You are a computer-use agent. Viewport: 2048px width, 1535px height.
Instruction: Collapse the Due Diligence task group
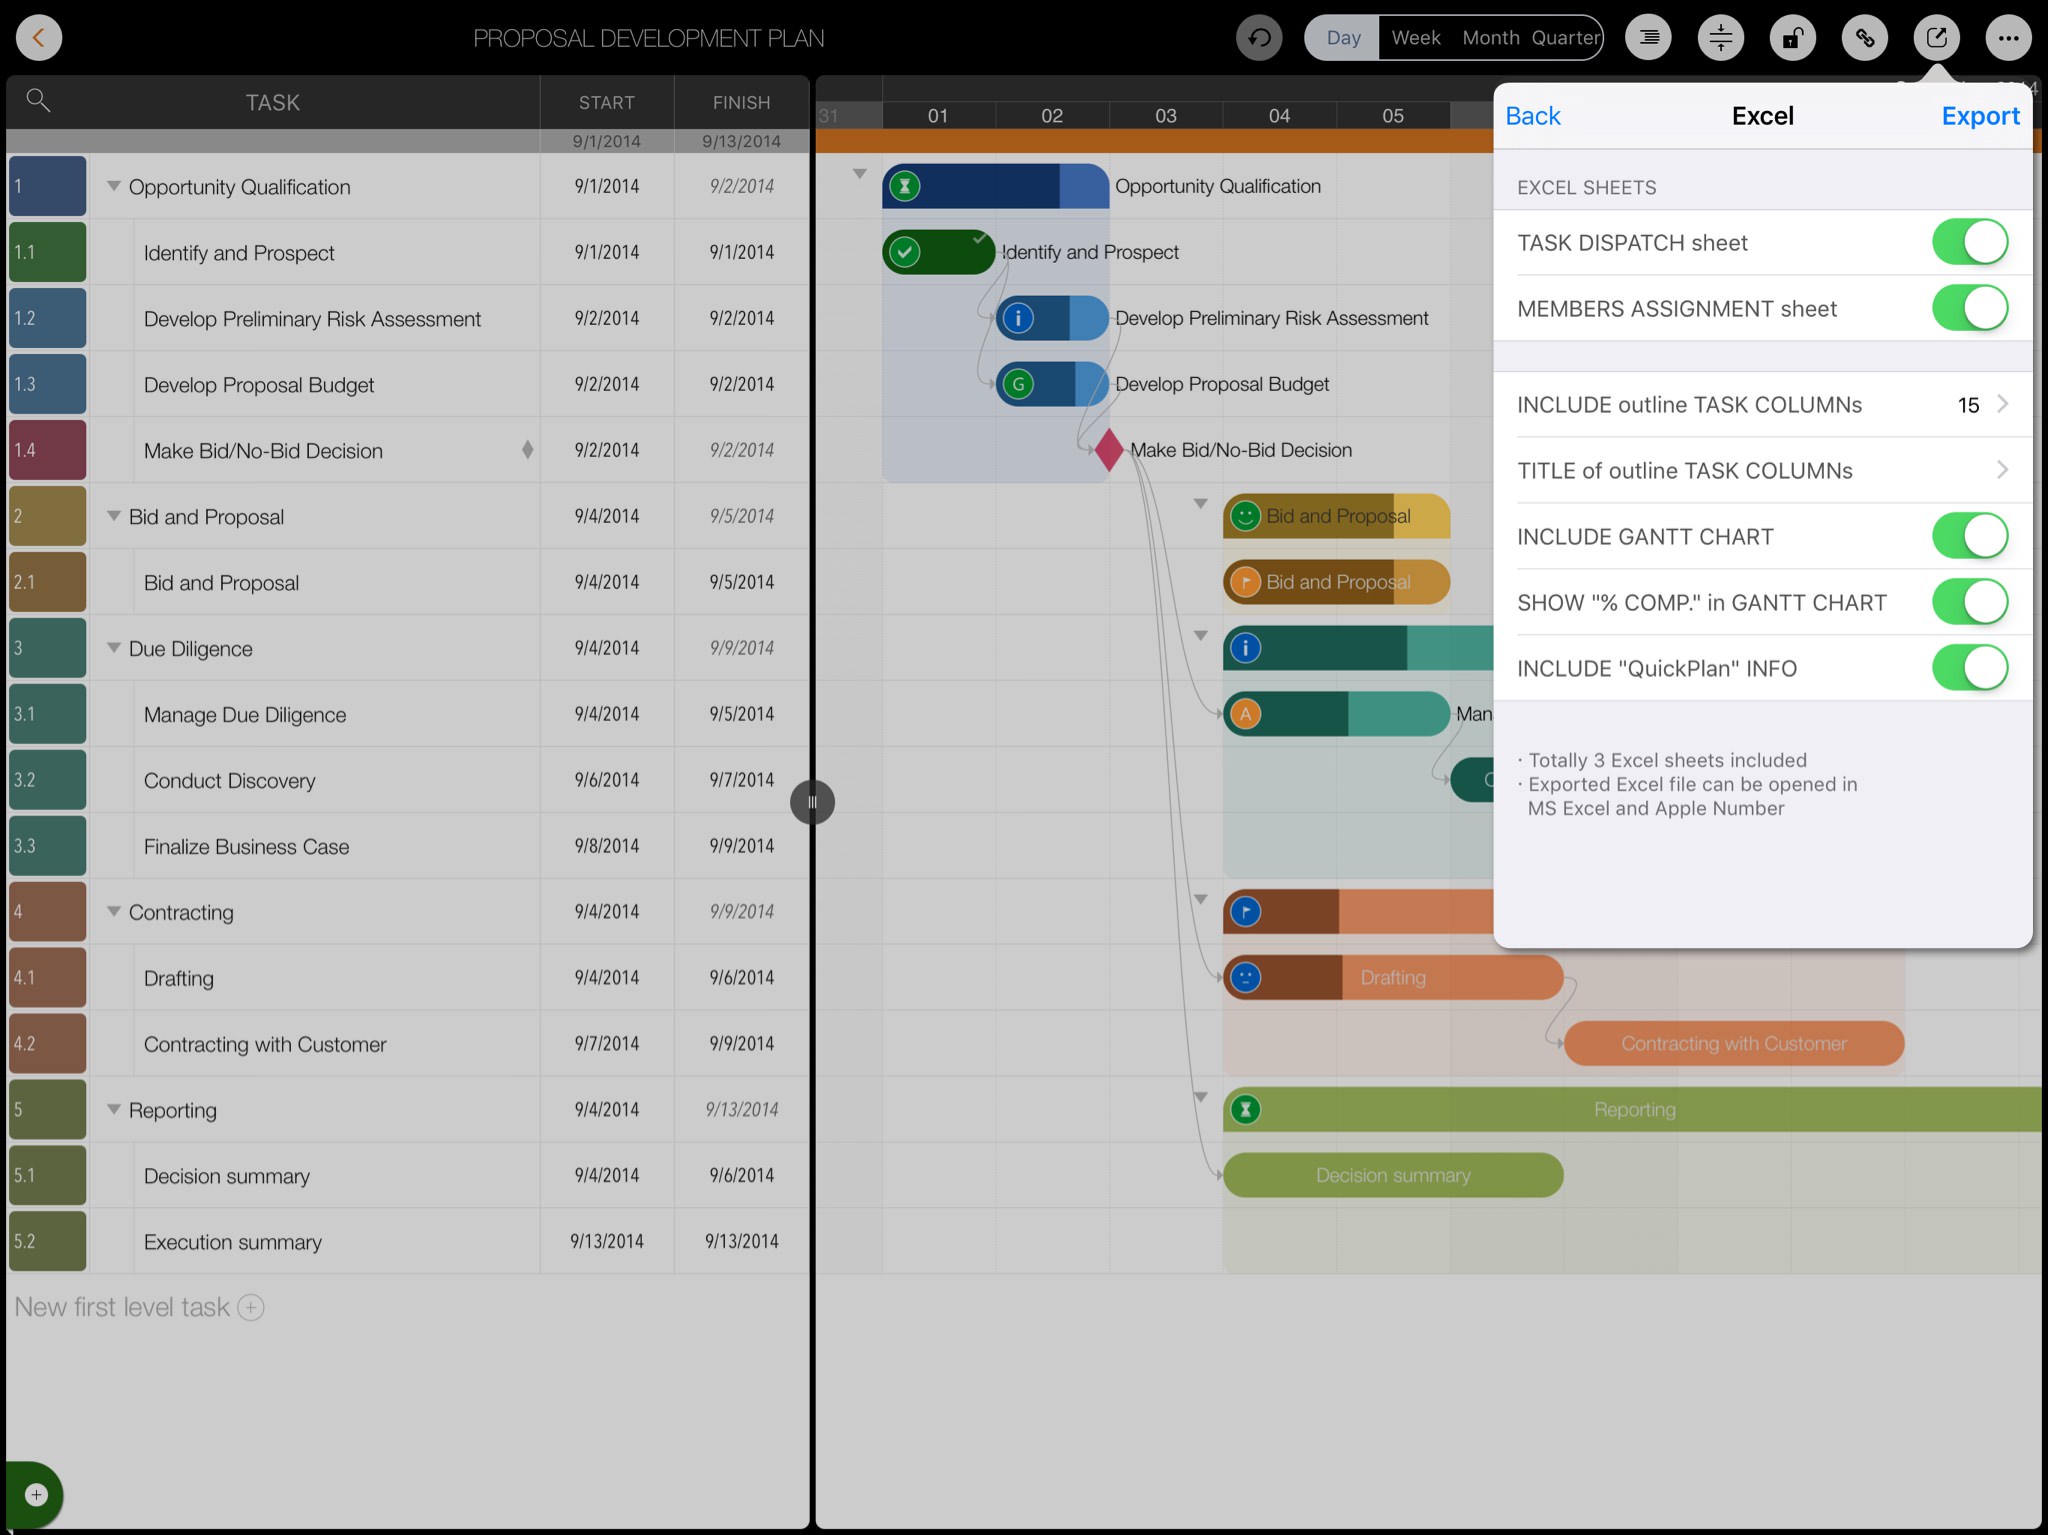pos(114,648)
